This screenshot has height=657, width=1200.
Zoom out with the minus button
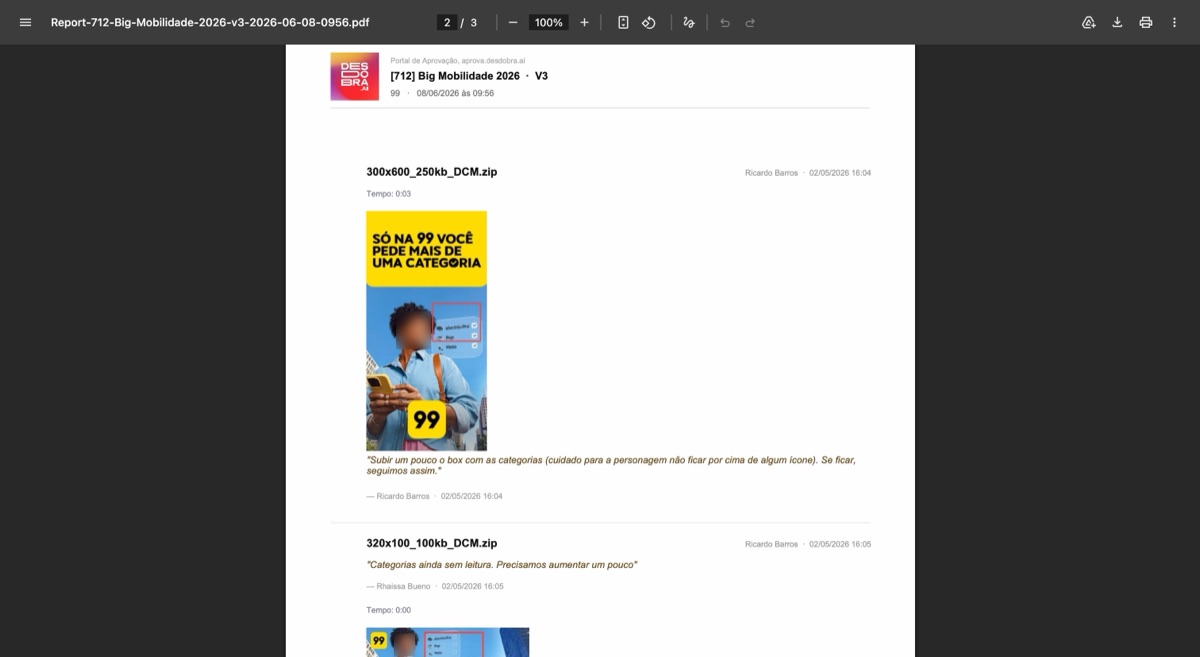(x=513, y=22)
